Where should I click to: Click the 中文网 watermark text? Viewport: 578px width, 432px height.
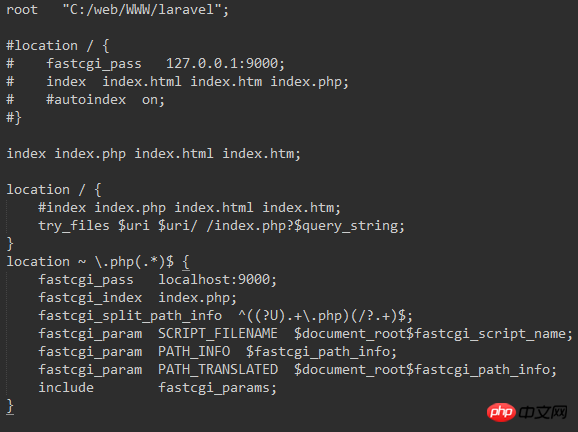point(543,412)
